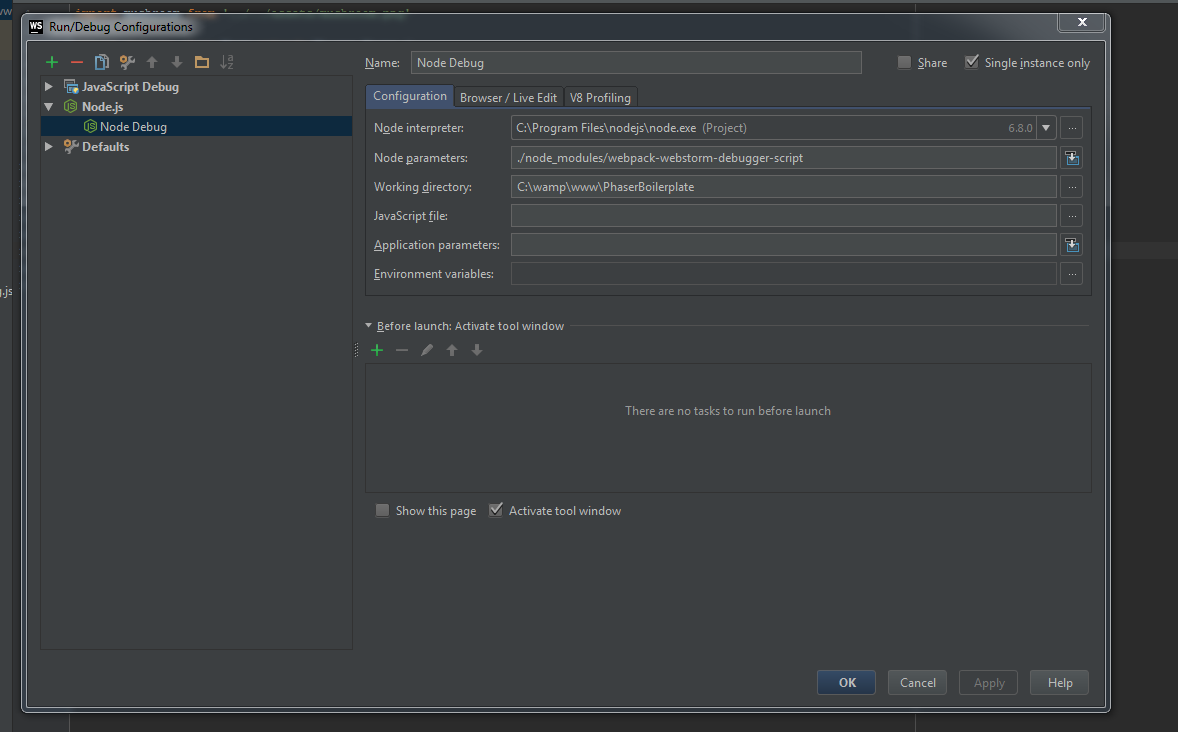
Task: Edit a Before launch task with the pencil icon
Action: click(x=427, y=350)
